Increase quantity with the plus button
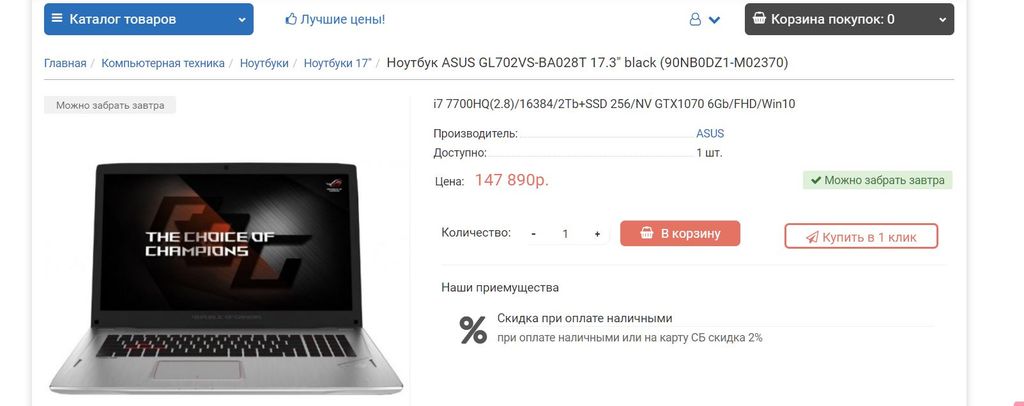Viewport: 1024px width, 406px height. point(597,234)
